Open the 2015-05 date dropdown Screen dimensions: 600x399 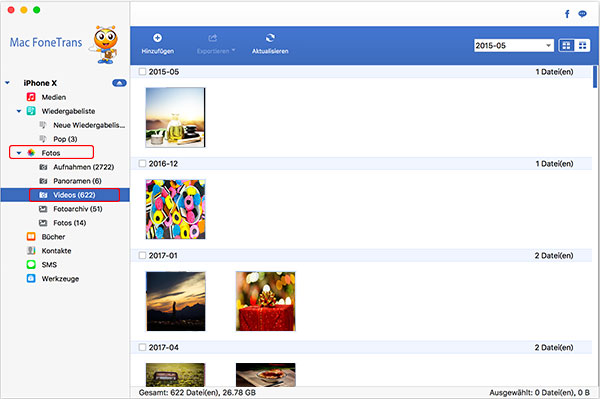[x=514, y=46]
